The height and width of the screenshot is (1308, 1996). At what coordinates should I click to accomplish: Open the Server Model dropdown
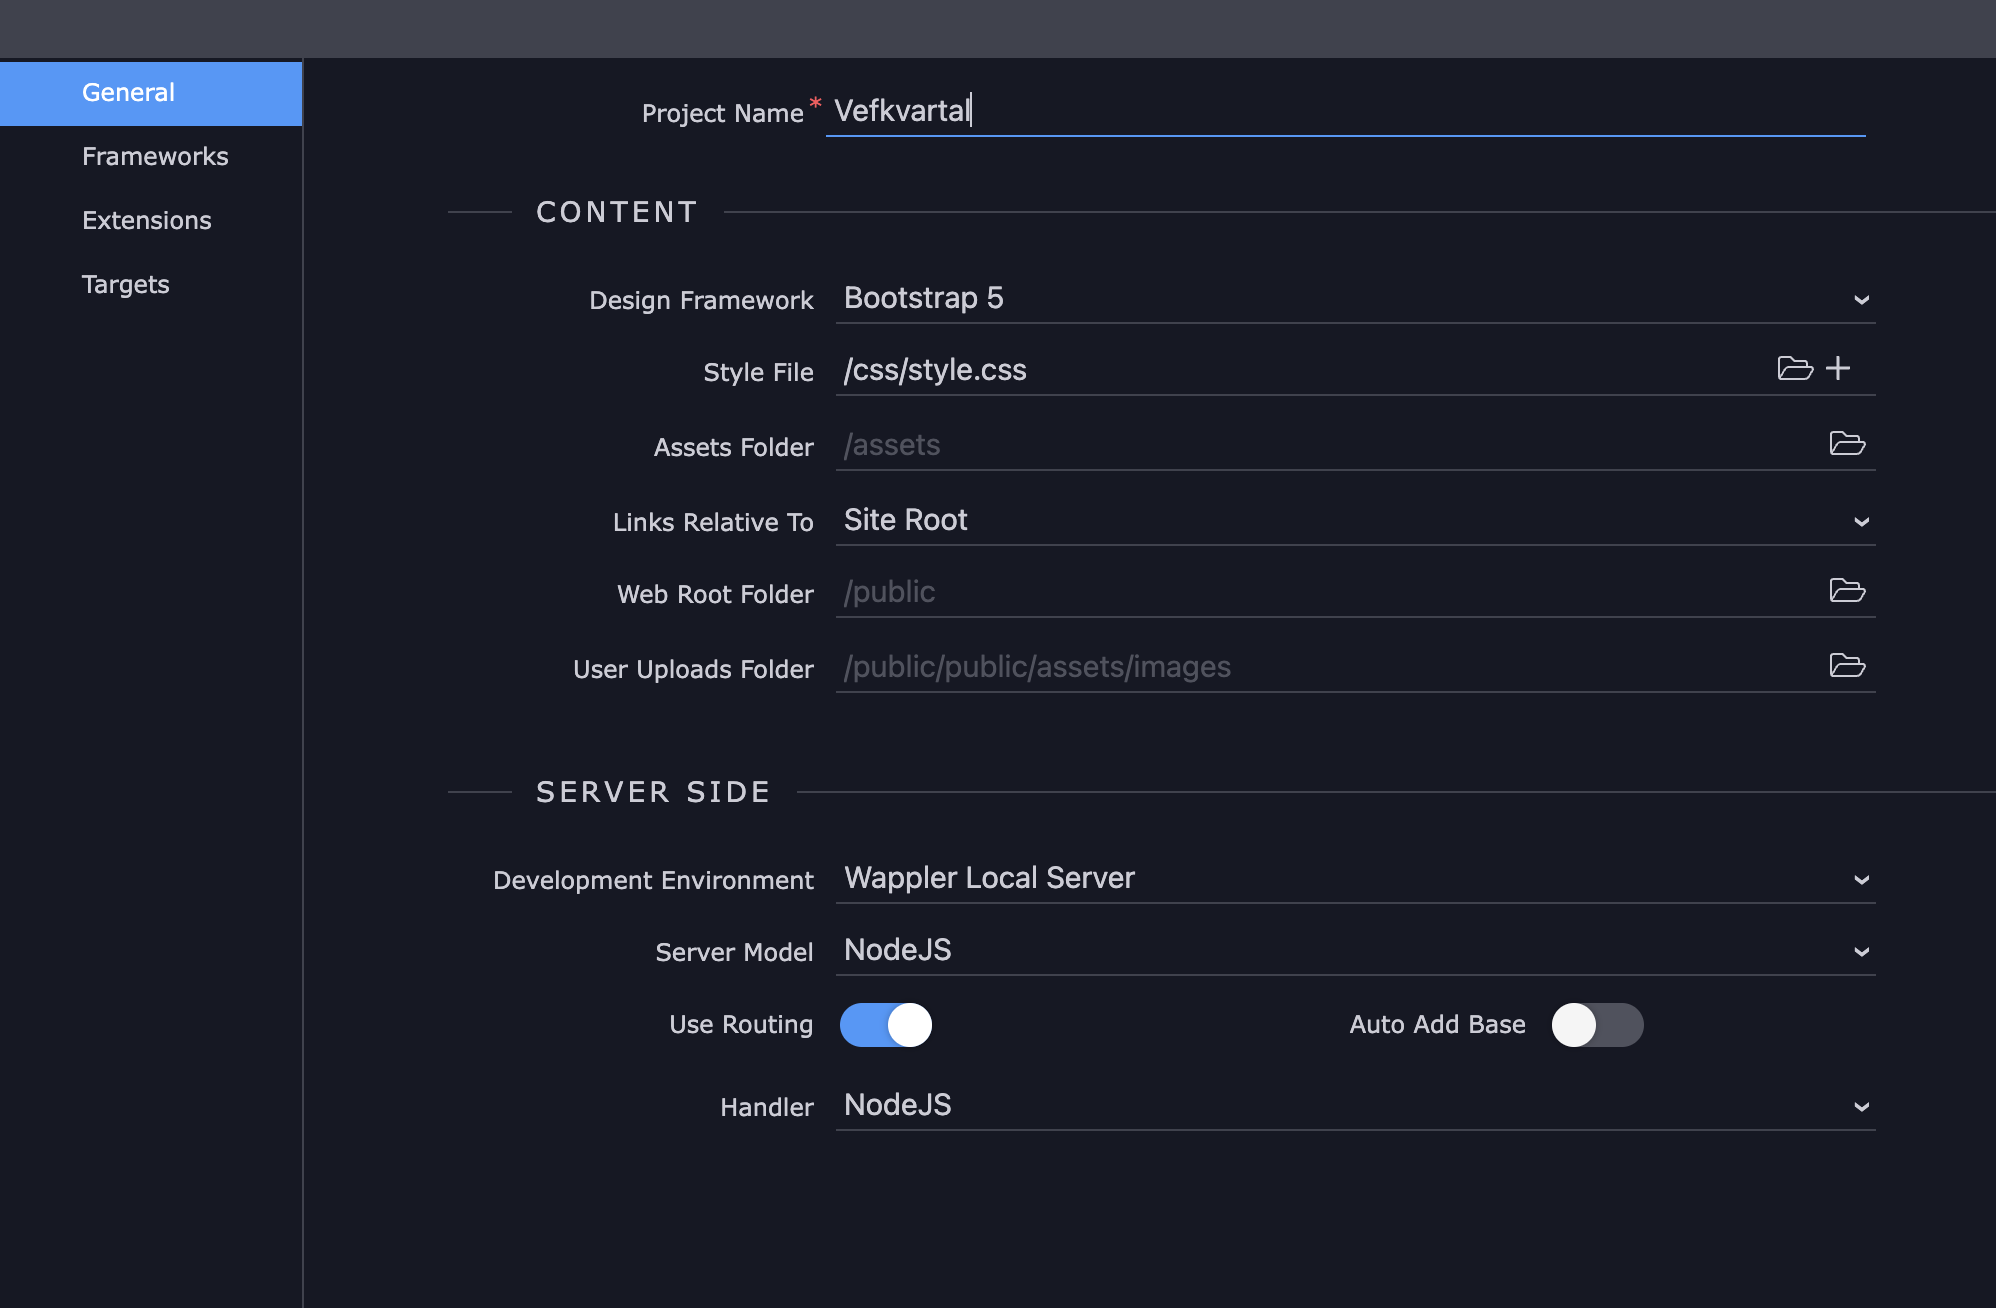[x=1355, y=950]
